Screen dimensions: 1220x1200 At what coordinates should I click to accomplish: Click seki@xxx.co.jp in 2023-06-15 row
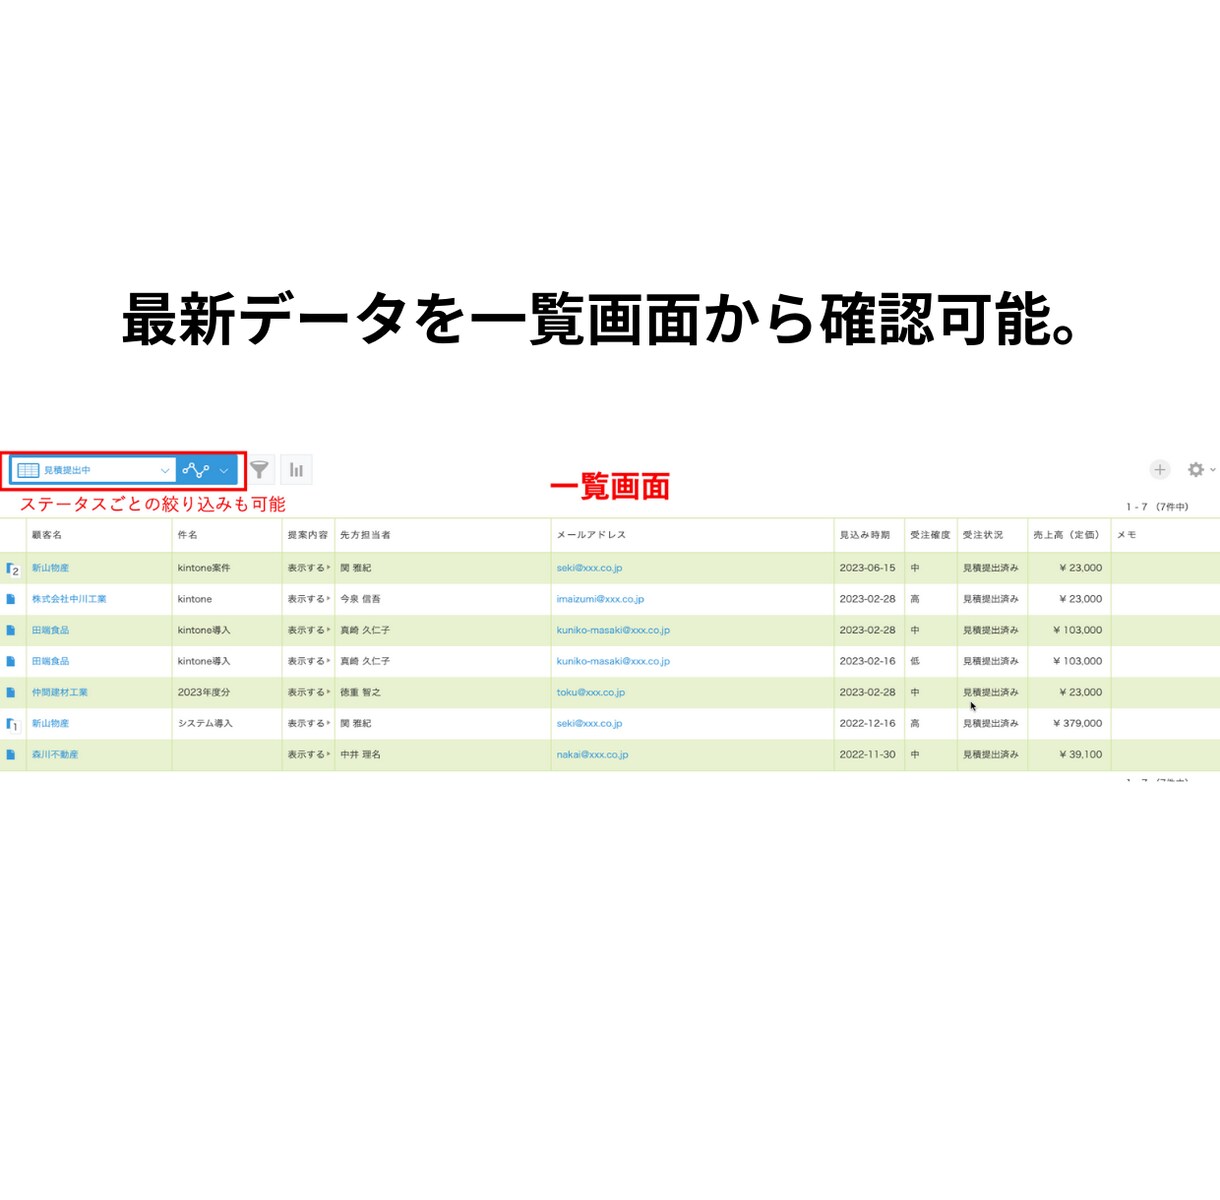[x=589, y=568]
